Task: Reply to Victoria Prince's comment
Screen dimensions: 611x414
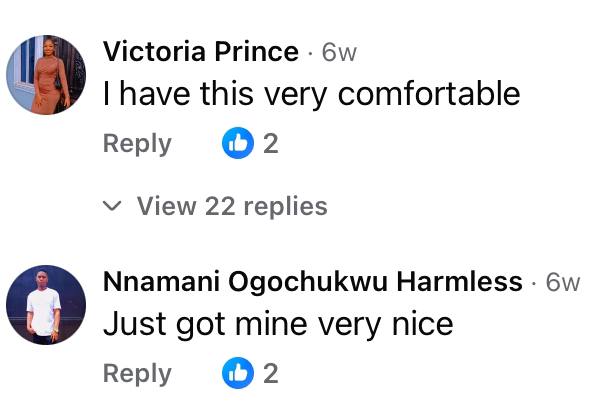Action: (137, 144)
